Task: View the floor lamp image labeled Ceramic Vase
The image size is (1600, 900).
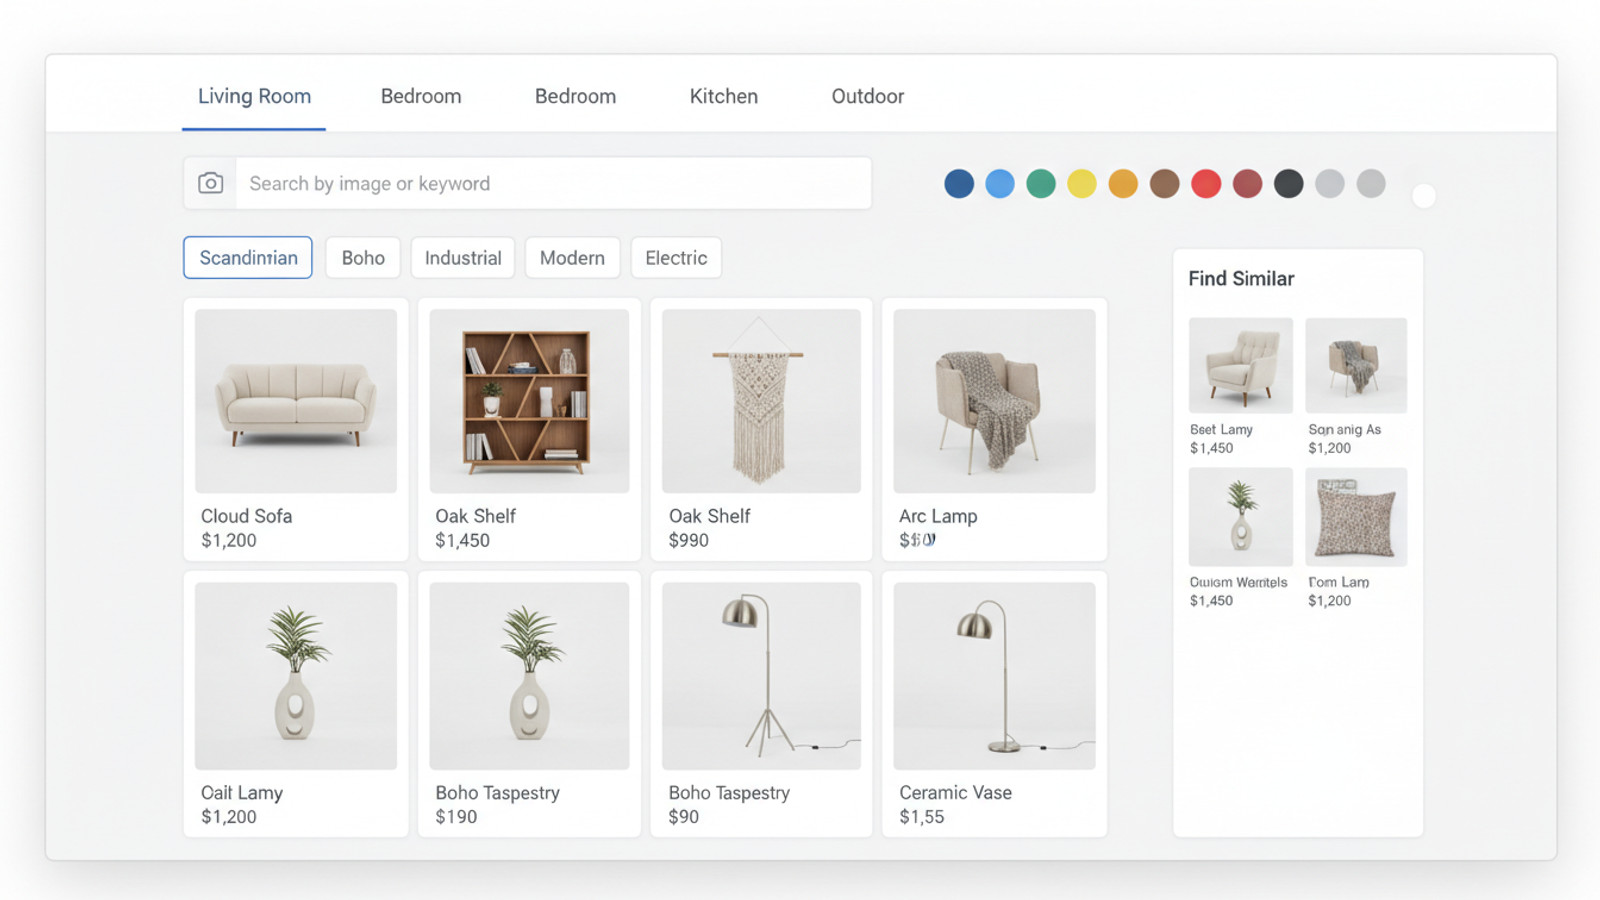Action: 994,676
